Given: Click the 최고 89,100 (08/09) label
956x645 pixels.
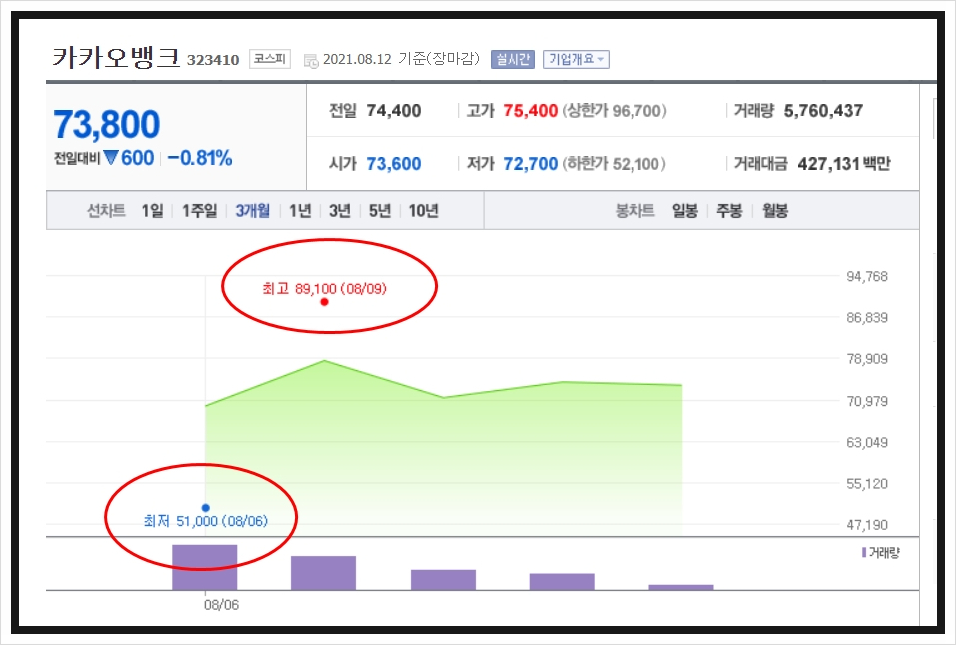Looking at the screenshot, I should pyautogui.click(x=324, y=288).
